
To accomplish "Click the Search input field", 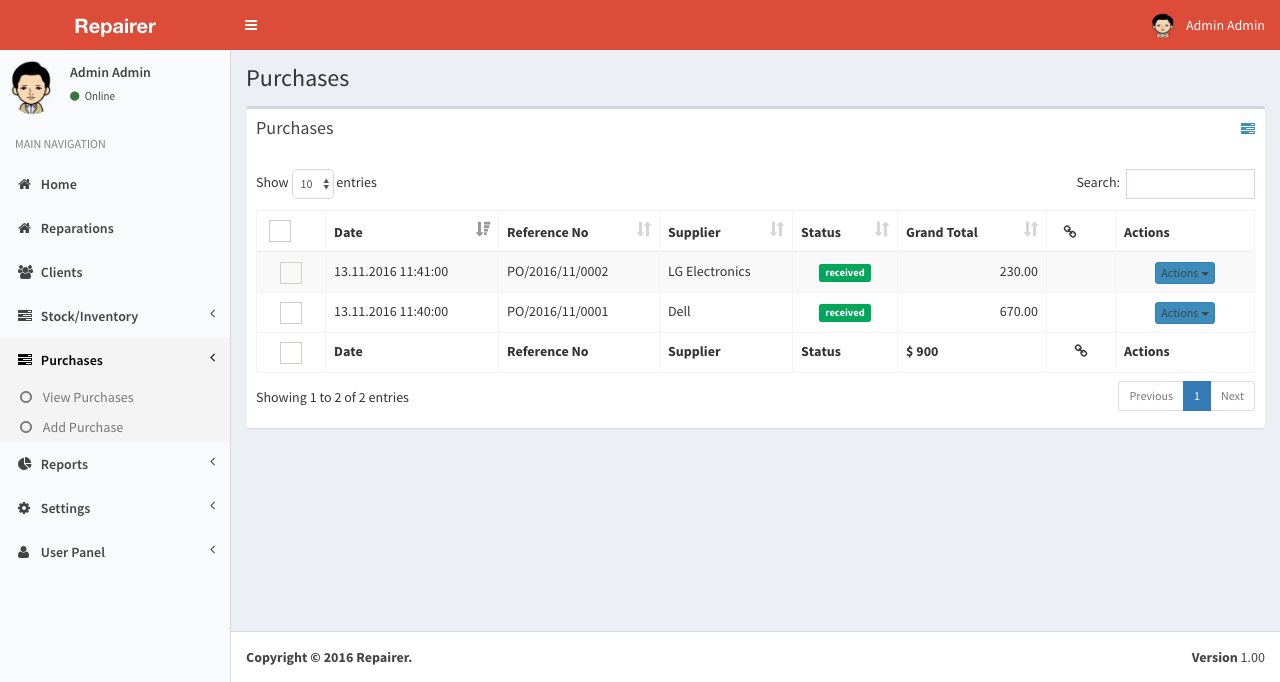I will [x=1190, y=184].
